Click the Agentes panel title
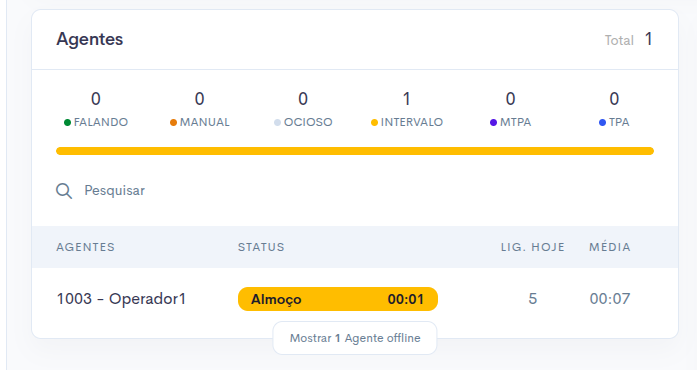The height and width of the screenshot is (370, 697). click(x=90, y=39)
